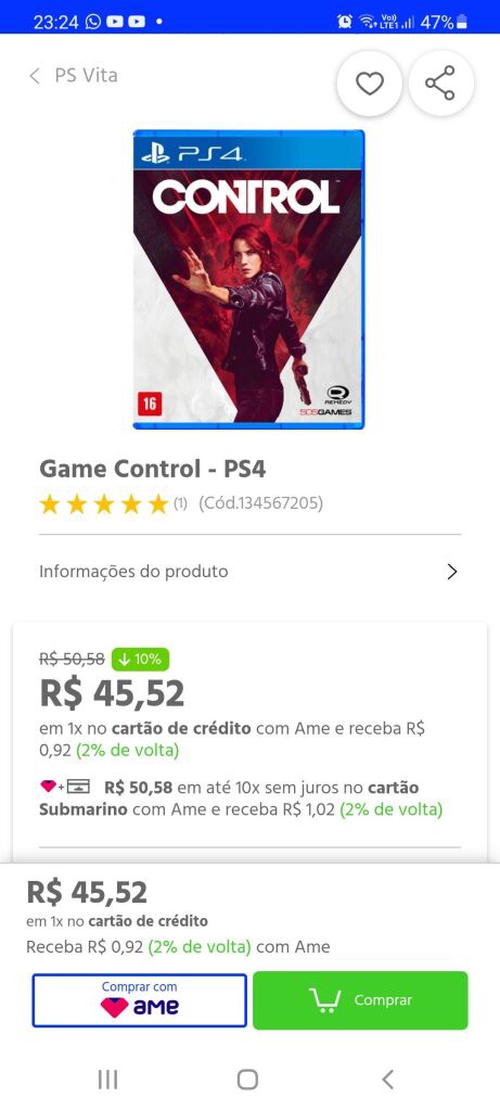Tap the Ame heart logo
The height and width of the screenshot is (1111, 500).
tap(115, 1007)
